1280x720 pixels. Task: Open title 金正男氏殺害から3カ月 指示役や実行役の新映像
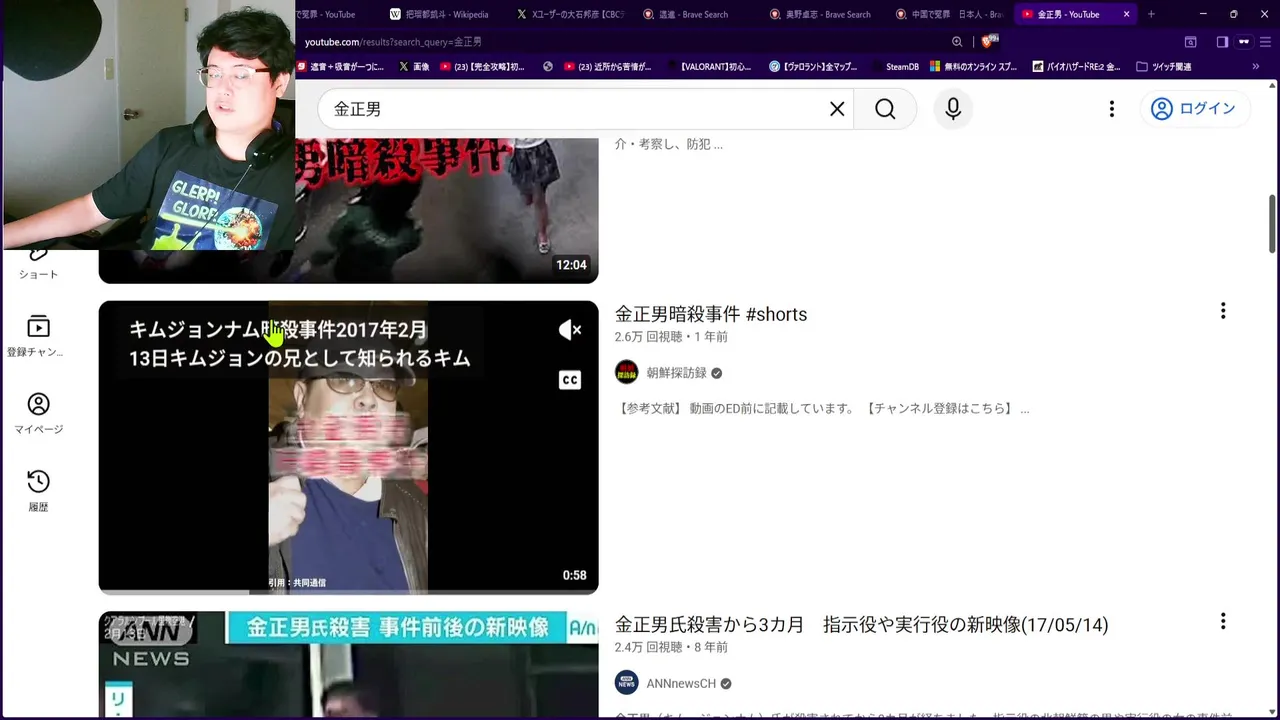(861, 625)
